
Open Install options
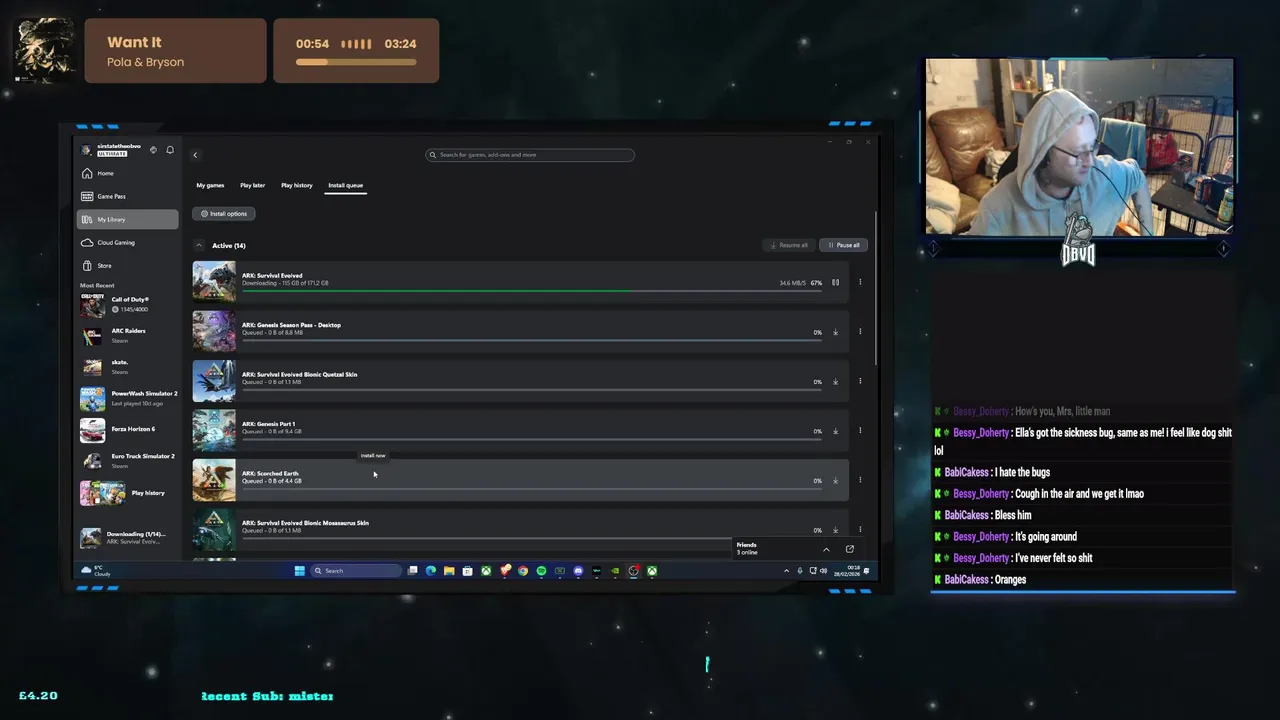tap(224, 213)
